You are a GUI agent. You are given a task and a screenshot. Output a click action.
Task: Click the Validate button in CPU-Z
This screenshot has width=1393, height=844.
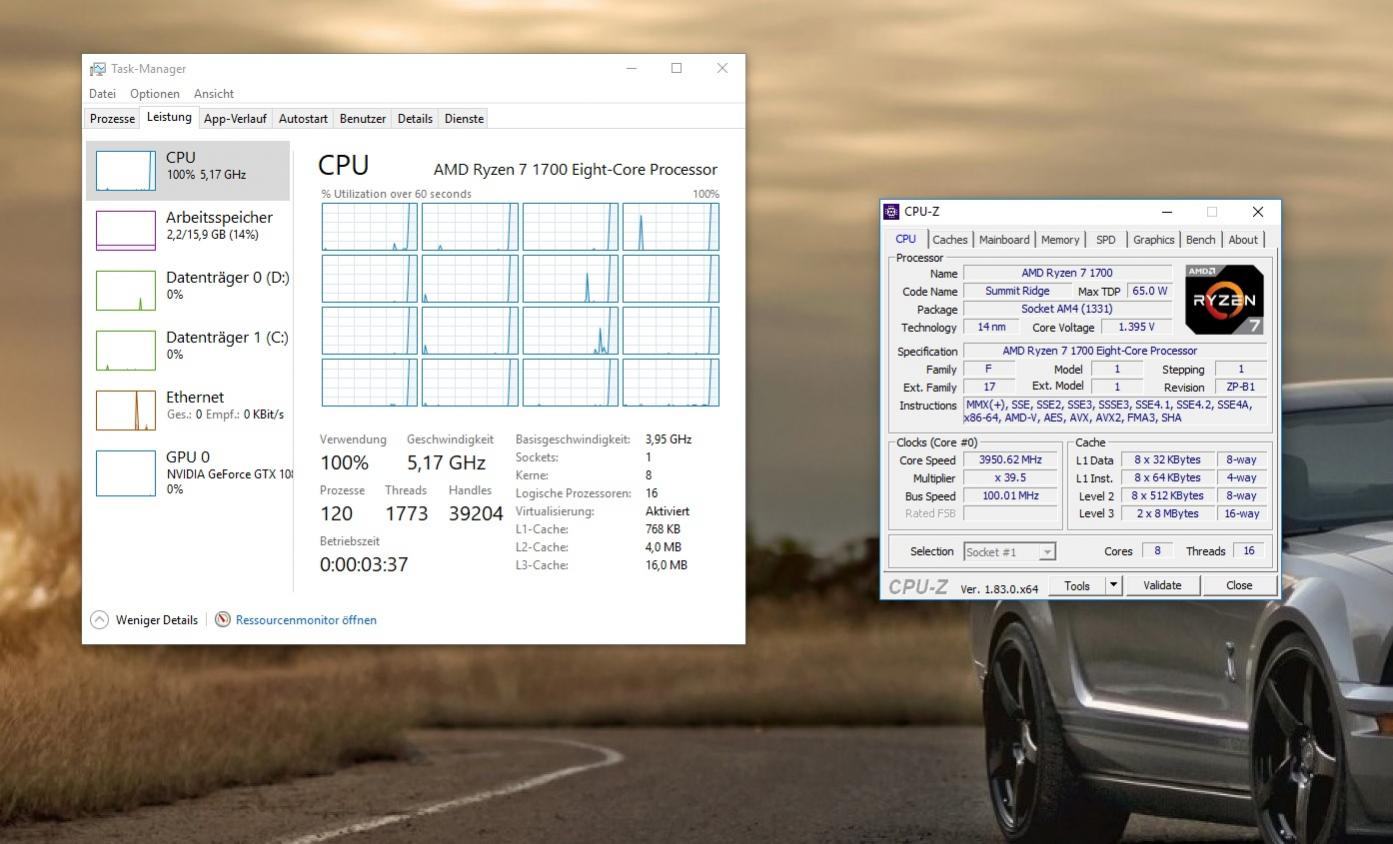(x=1162, y=586)
